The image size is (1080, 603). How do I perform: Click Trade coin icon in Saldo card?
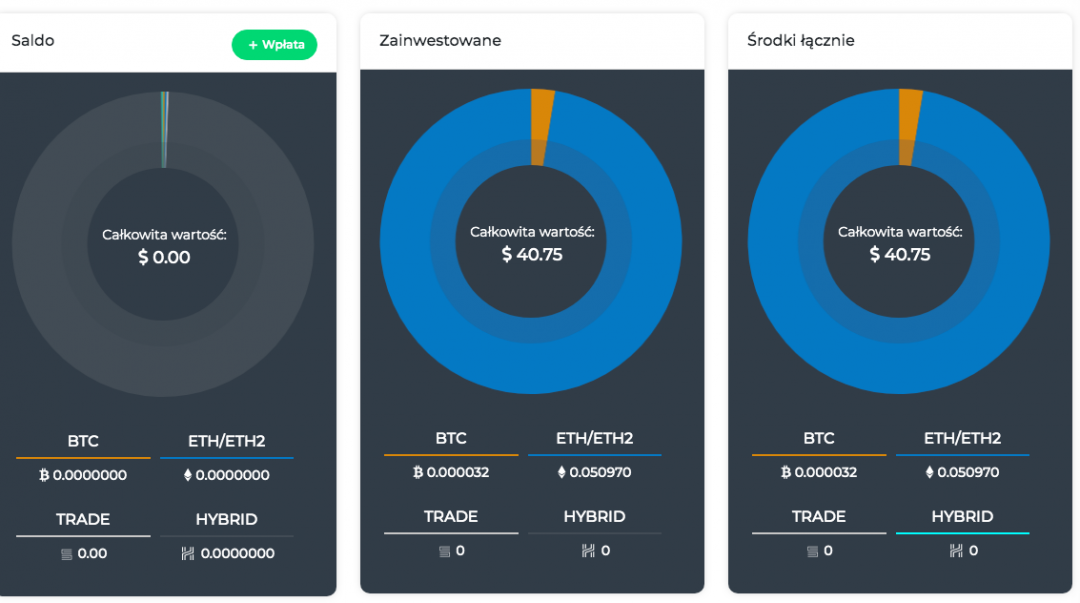coord(67,553)
